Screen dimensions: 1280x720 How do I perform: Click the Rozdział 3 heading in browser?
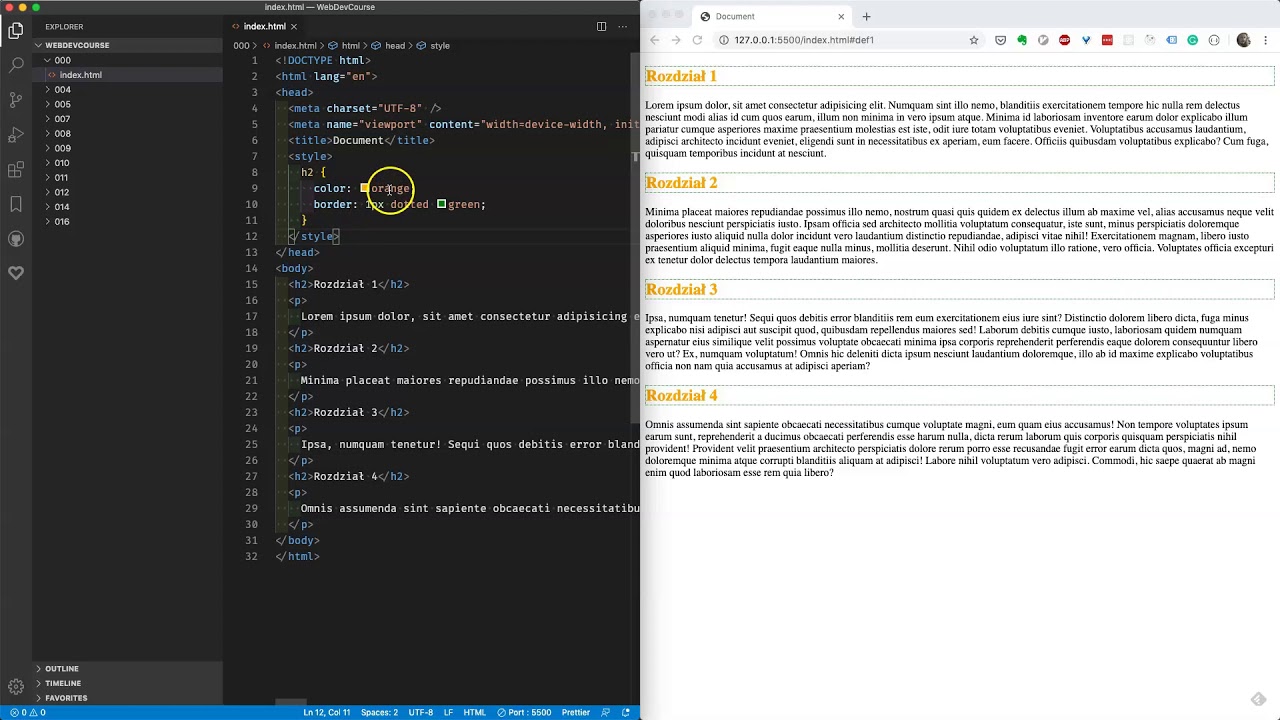pyautogui.click(x=681, y=289)
